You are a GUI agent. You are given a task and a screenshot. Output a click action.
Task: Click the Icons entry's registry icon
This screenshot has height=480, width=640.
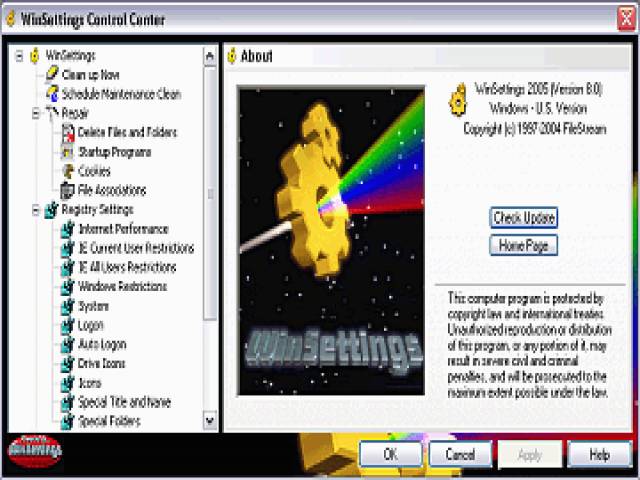[x=67, y=383]
